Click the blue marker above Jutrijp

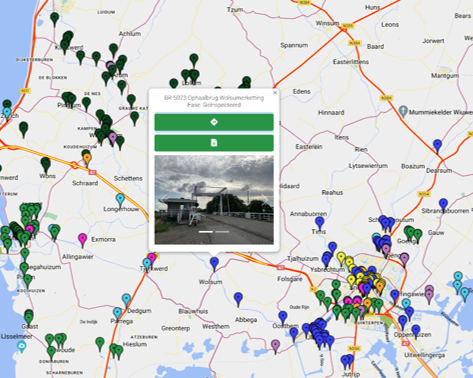point(347,361)
